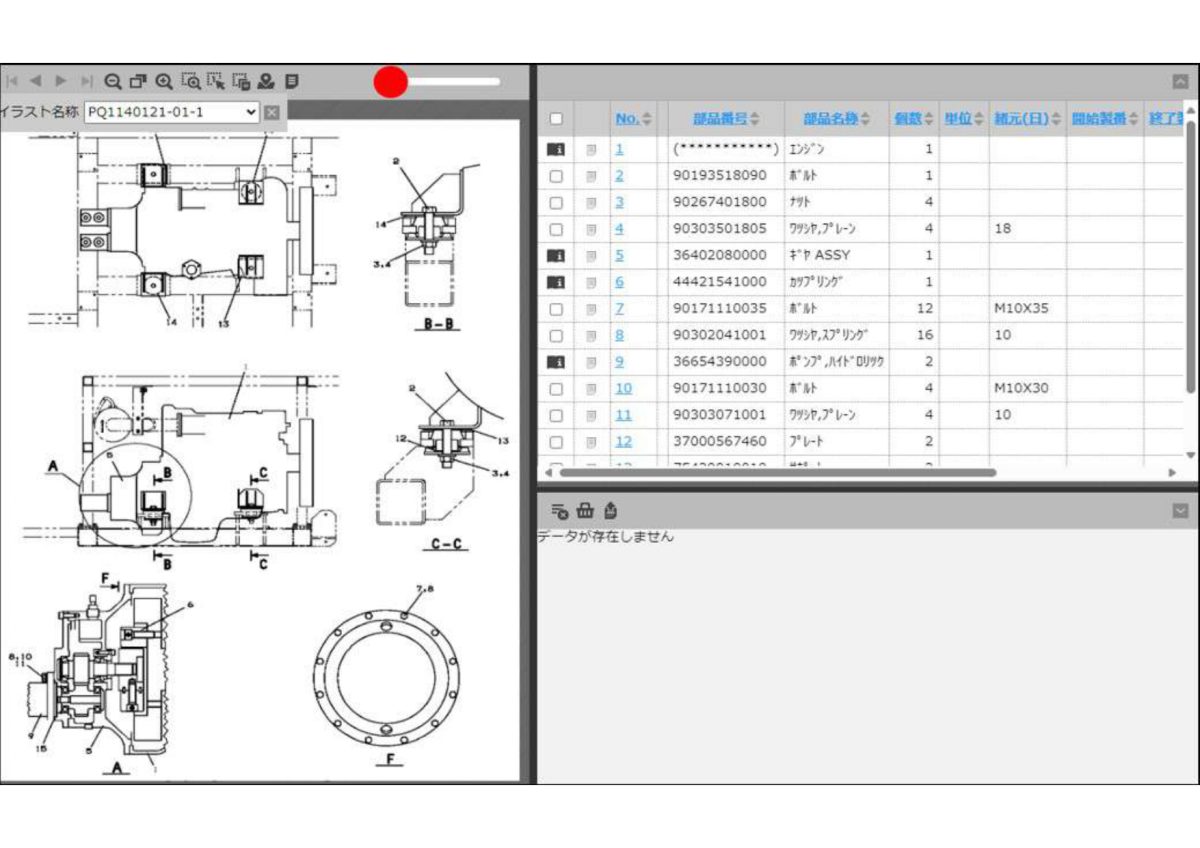The image size is (1200, 848).
Task: Click the zoom out magnifier icon
Action: 113,81
